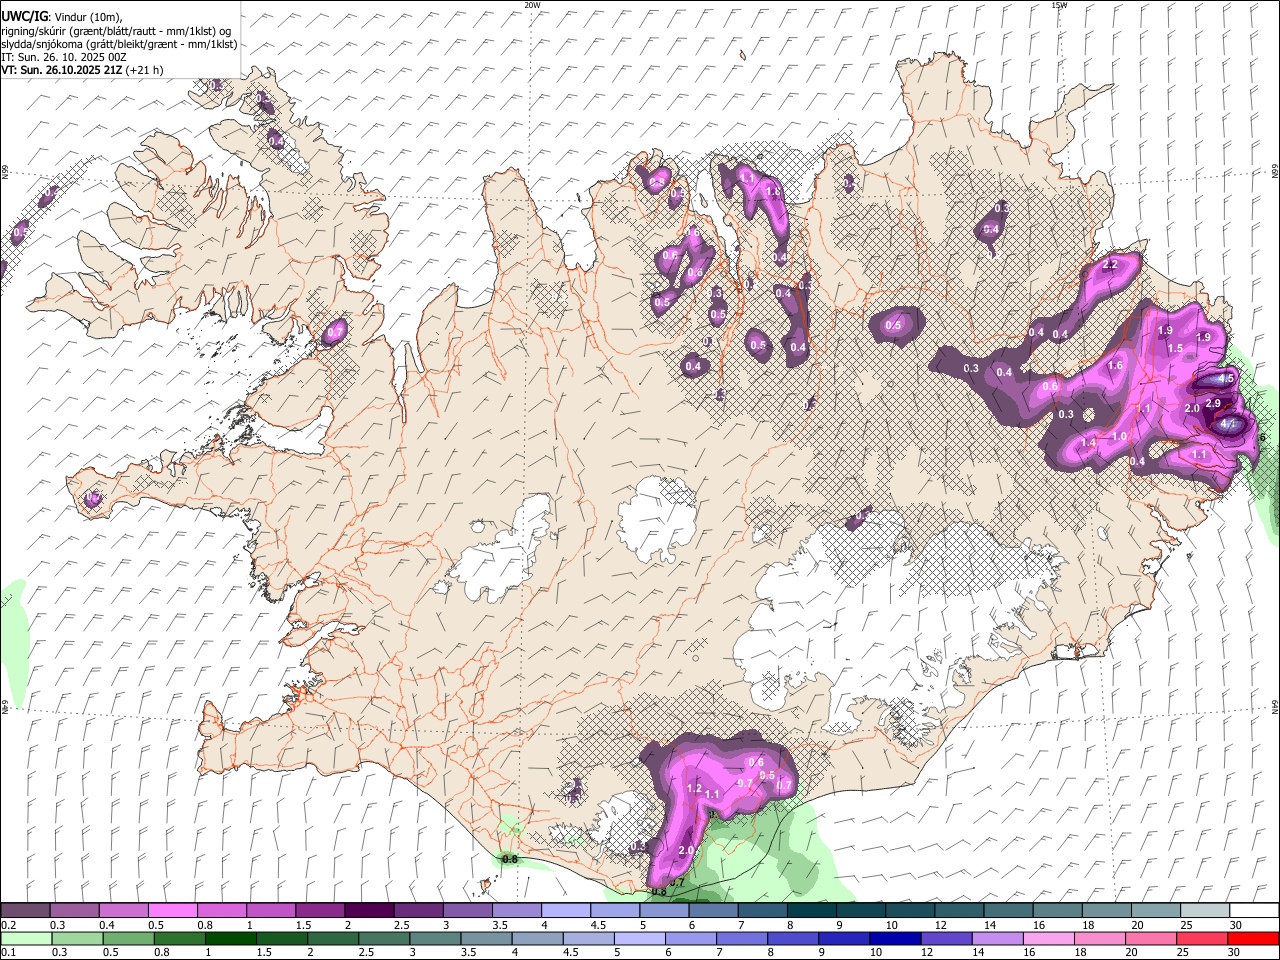Click upper legend swatch between 25 and 30
The width and height of the screenshot is (1280, 960).
click(1205, 911)
